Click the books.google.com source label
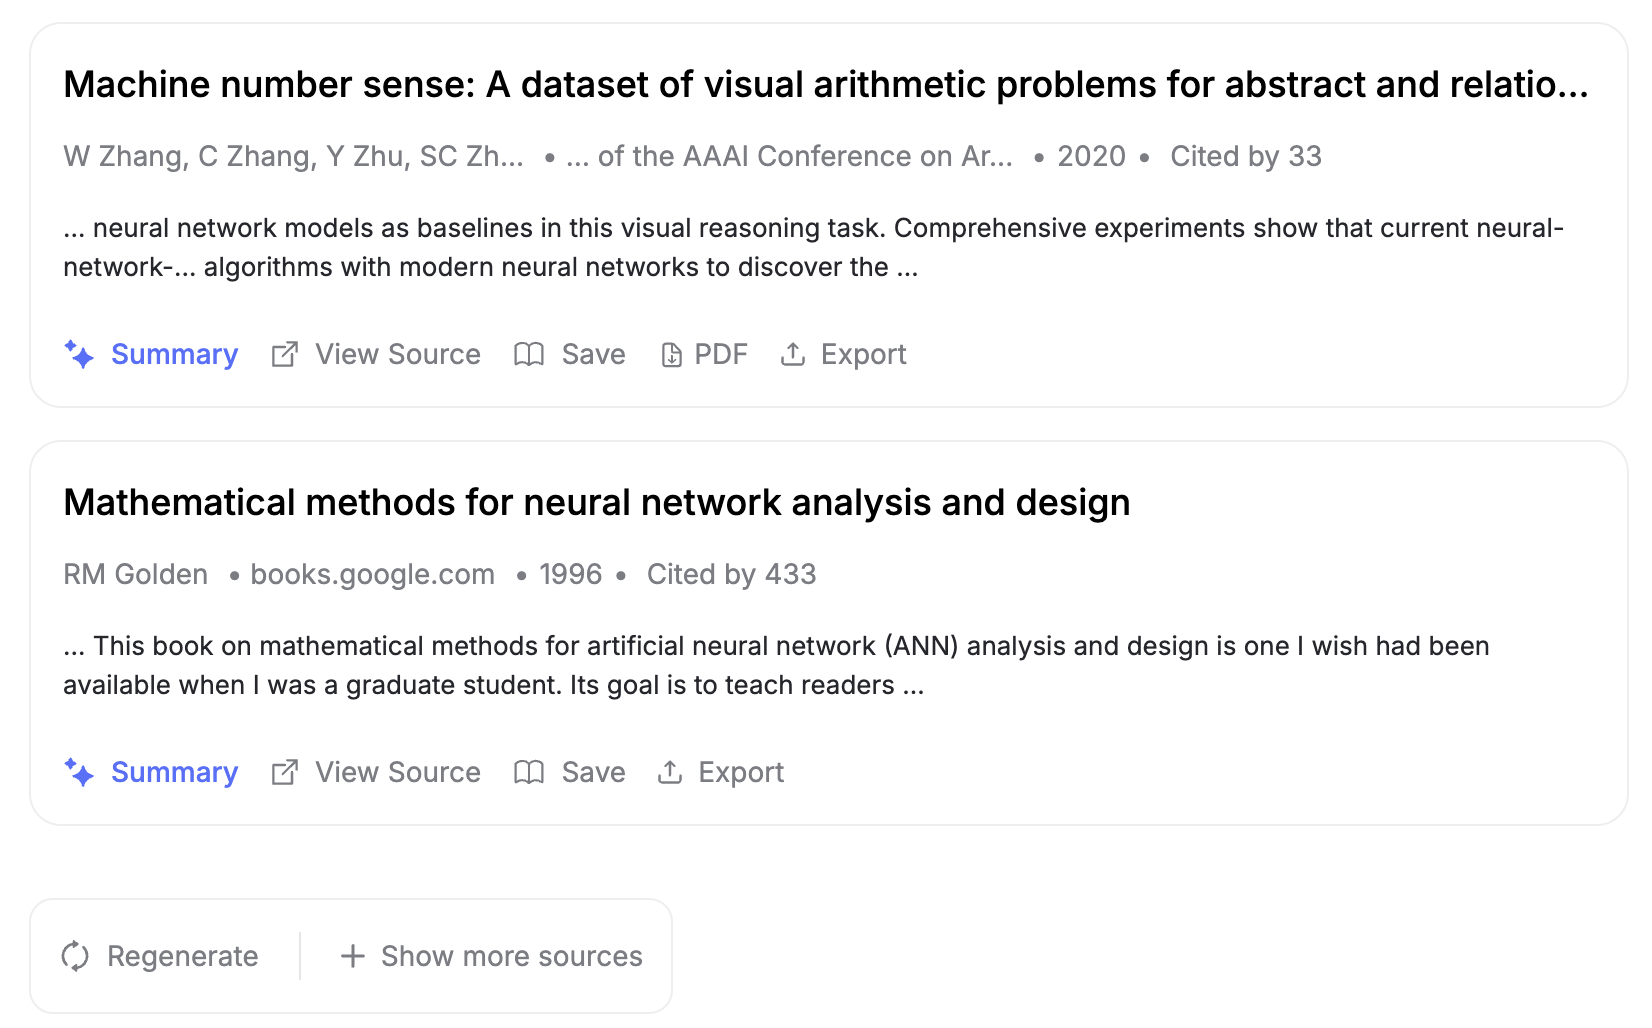The width and height of the screenshot is (1652, 1028). [x=373, y=574]
